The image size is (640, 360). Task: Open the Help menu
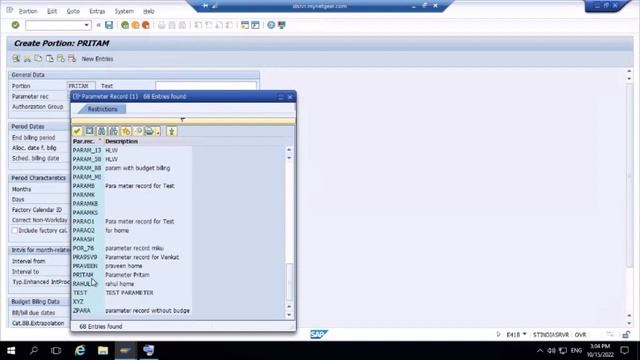(x=149, y=11)
